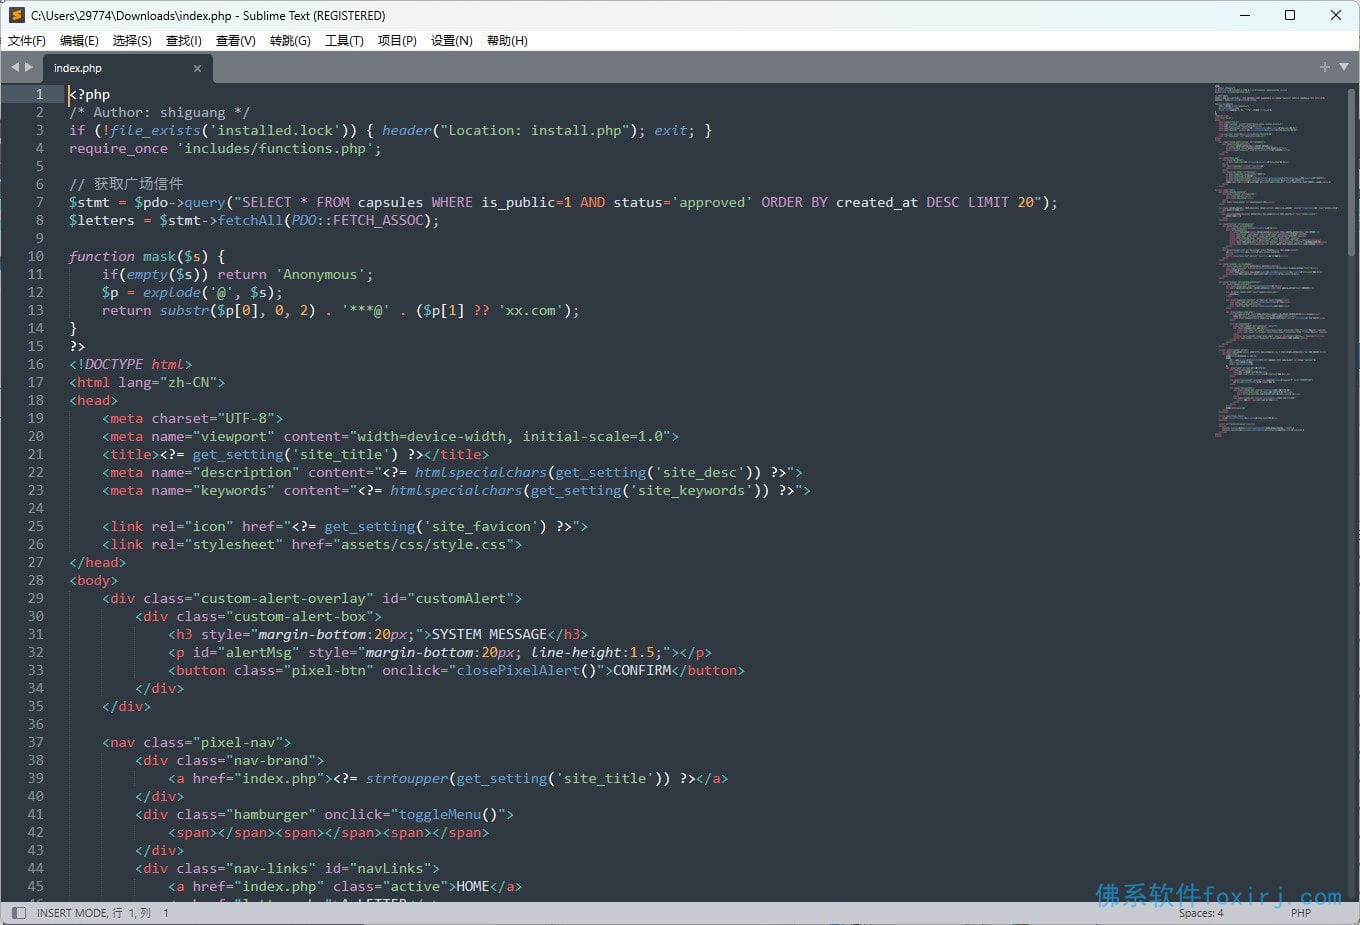Open the 文件(F) menu

tap(27, 41)
